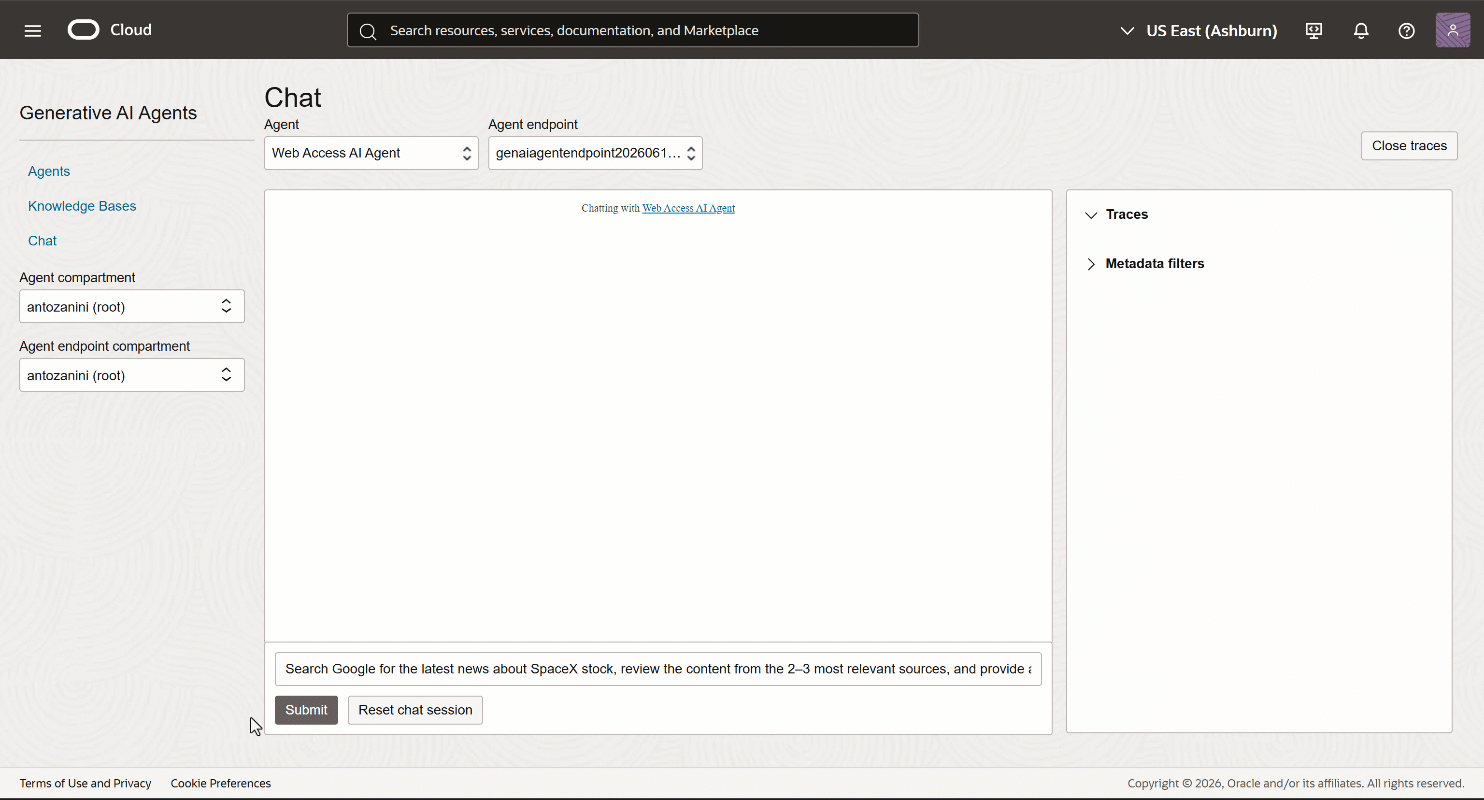Image resolution: width=1484 pixels, height=800 pixels.
Task: Open the help question mark icon
Action: click(1406, 30)
